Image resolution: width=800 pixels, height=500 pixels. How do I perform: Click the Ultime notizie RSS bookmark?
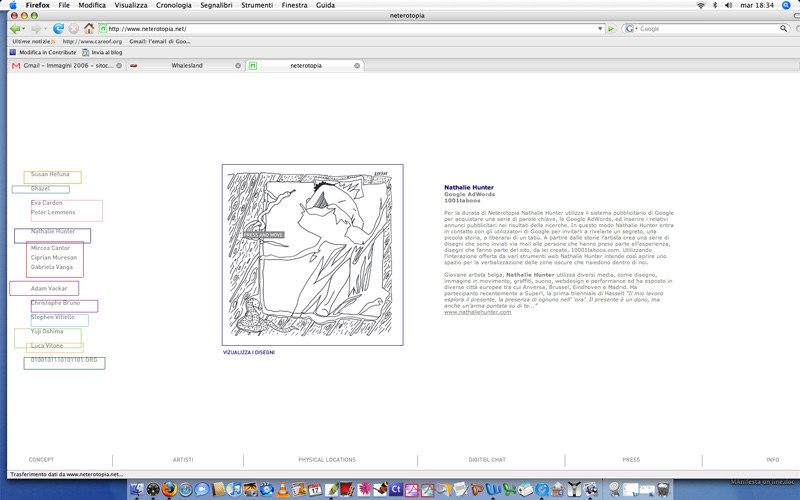pyautogui.click(x=33, y=41)
